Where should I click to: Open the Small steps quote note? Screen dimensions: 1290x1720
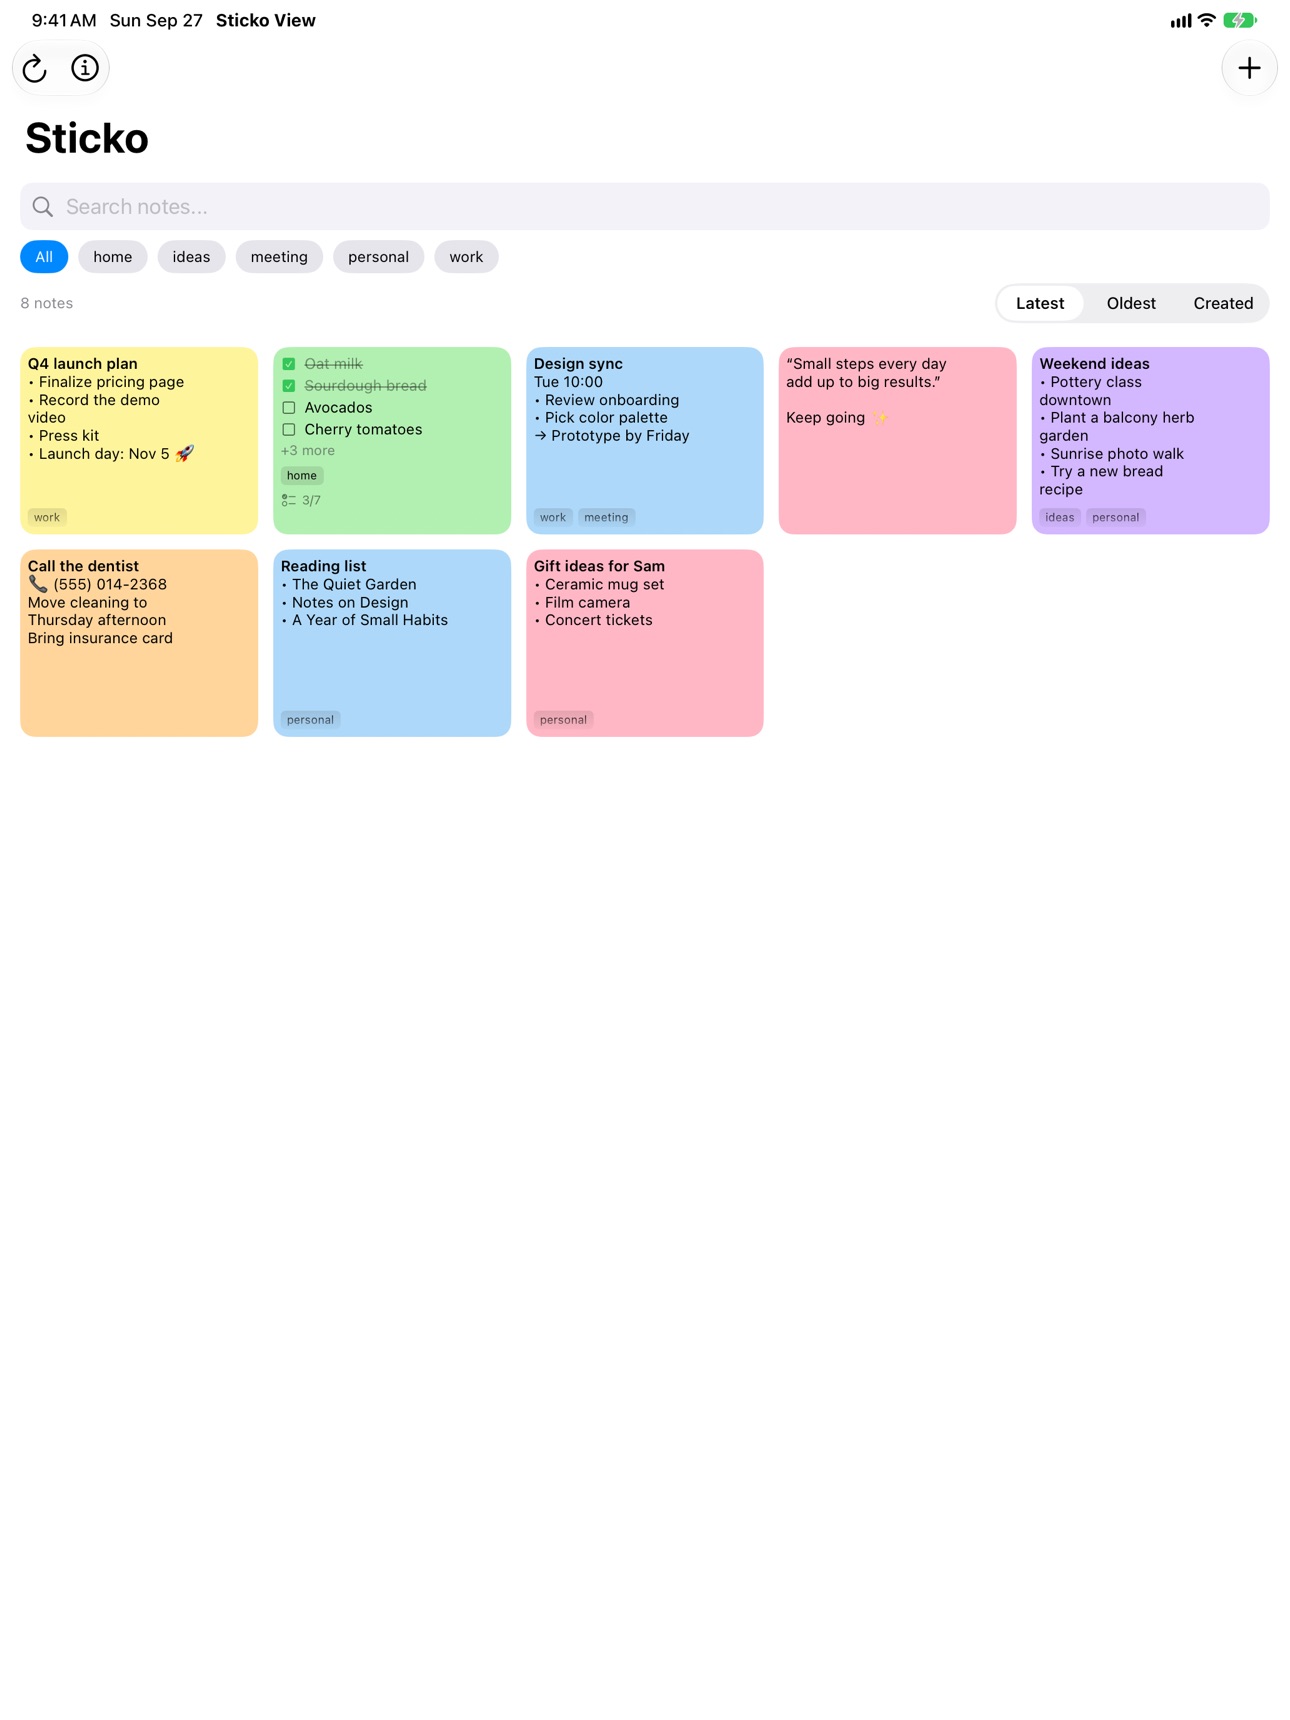[x=898, y=441]
